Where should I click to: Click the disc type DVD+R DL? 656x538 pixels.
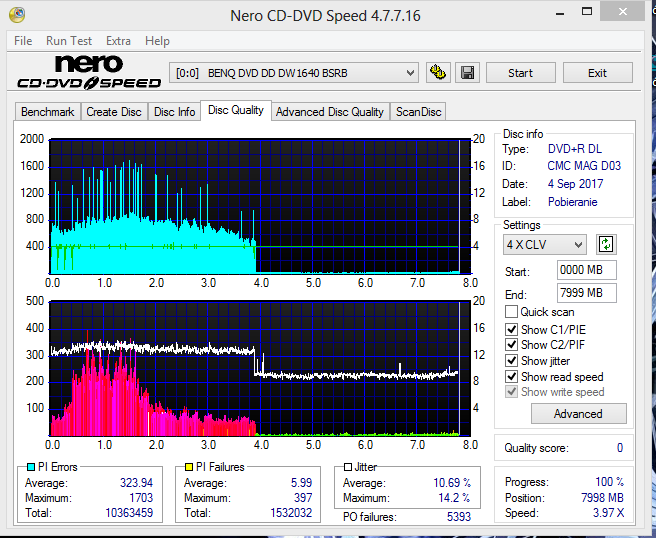point(575,149)
